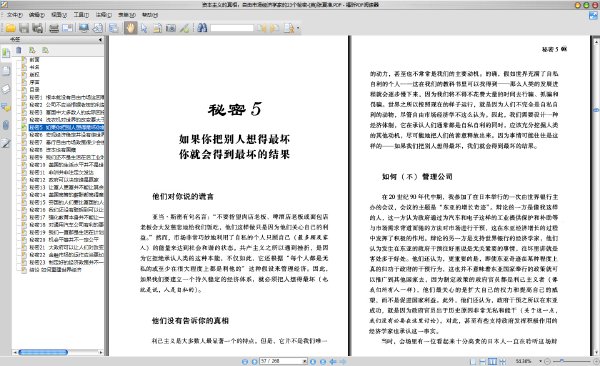Image resolution: width=600 pixels, height=366 pixels.
Task: Select the 序言 bookmark
Action: click(x=34, y=82)
